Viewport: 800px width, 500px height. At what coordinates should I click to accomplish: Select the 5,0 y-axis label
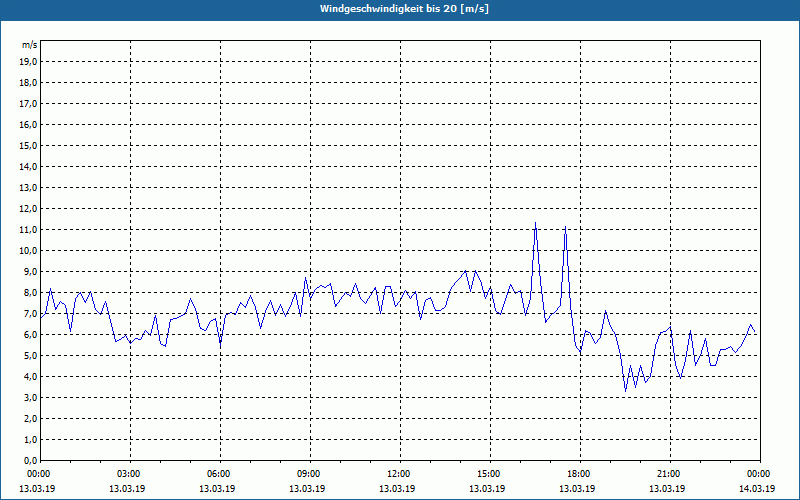point(30,356)
